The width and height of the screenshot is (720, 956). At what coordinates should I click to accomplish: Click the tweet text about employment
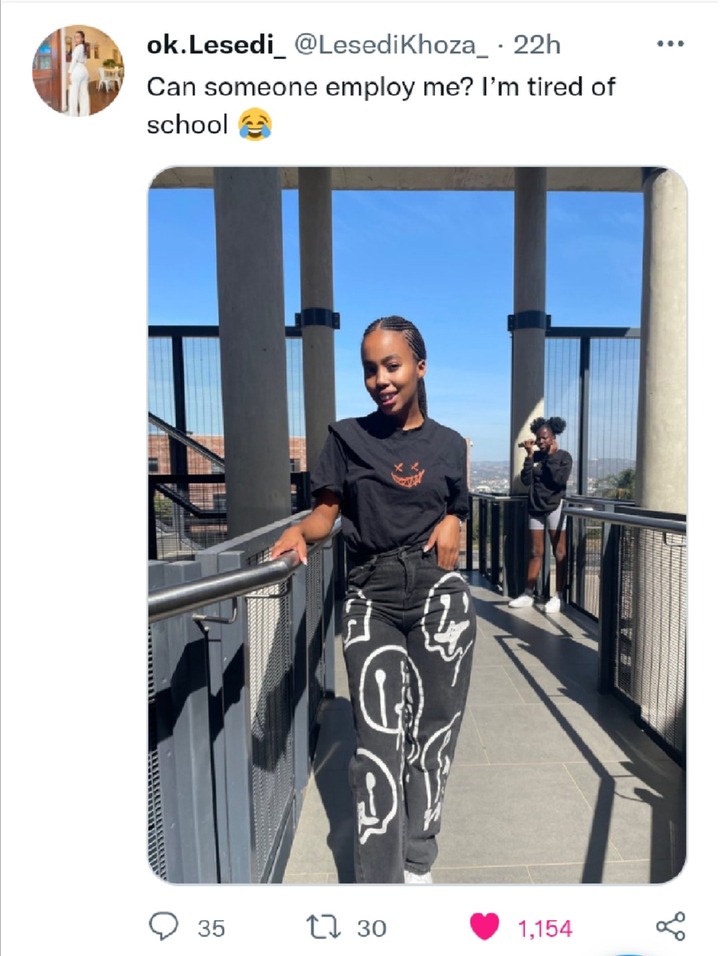click(381, 105)
